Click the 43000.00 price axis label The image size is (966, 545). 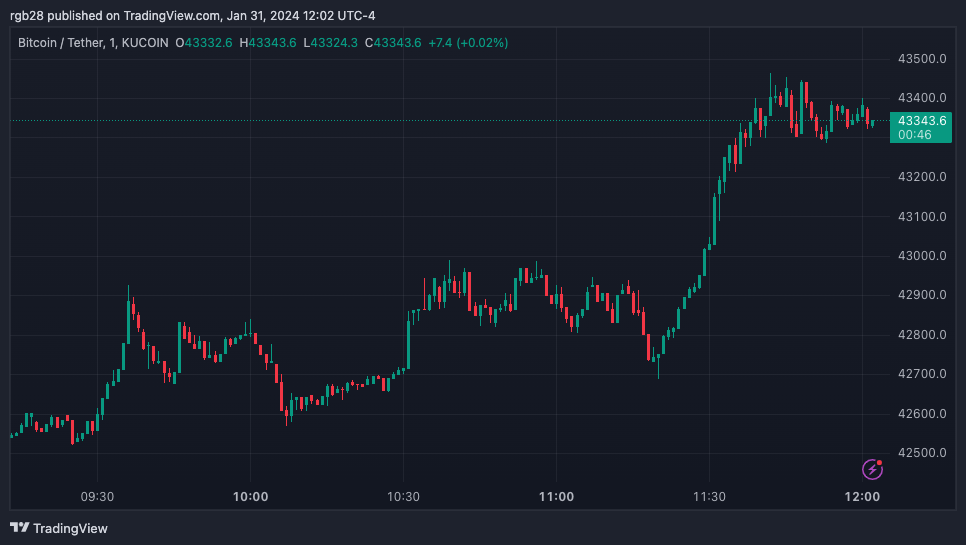click(922, 256)
